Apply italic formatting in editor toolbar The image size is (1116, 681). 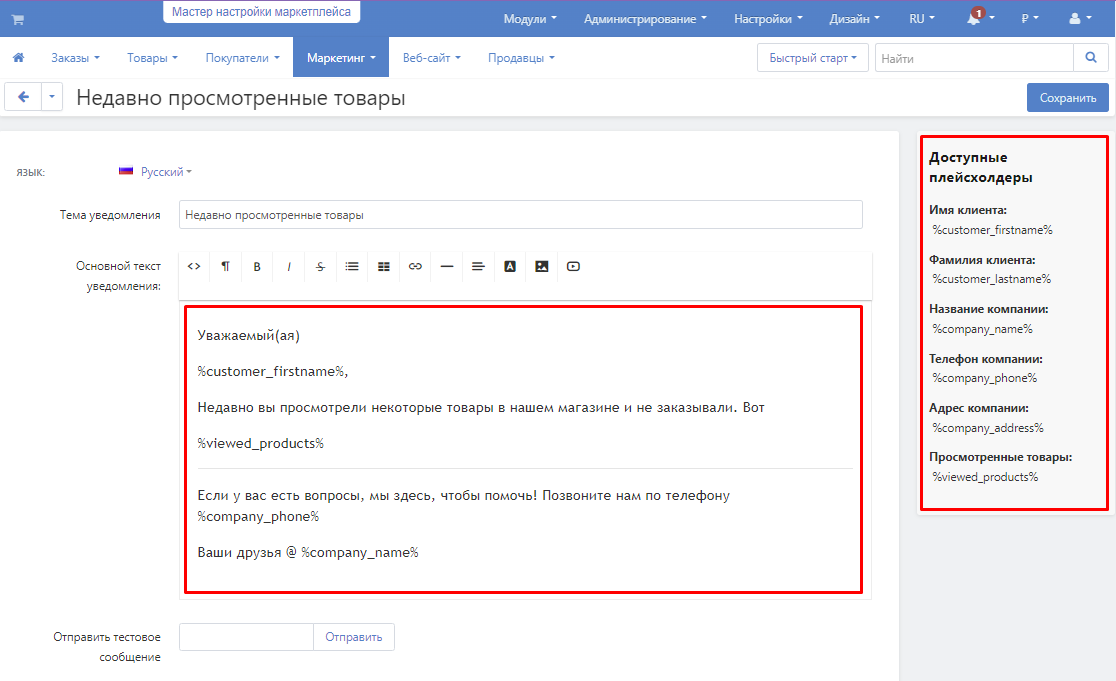pyautogui.click(x=289, y=267)
